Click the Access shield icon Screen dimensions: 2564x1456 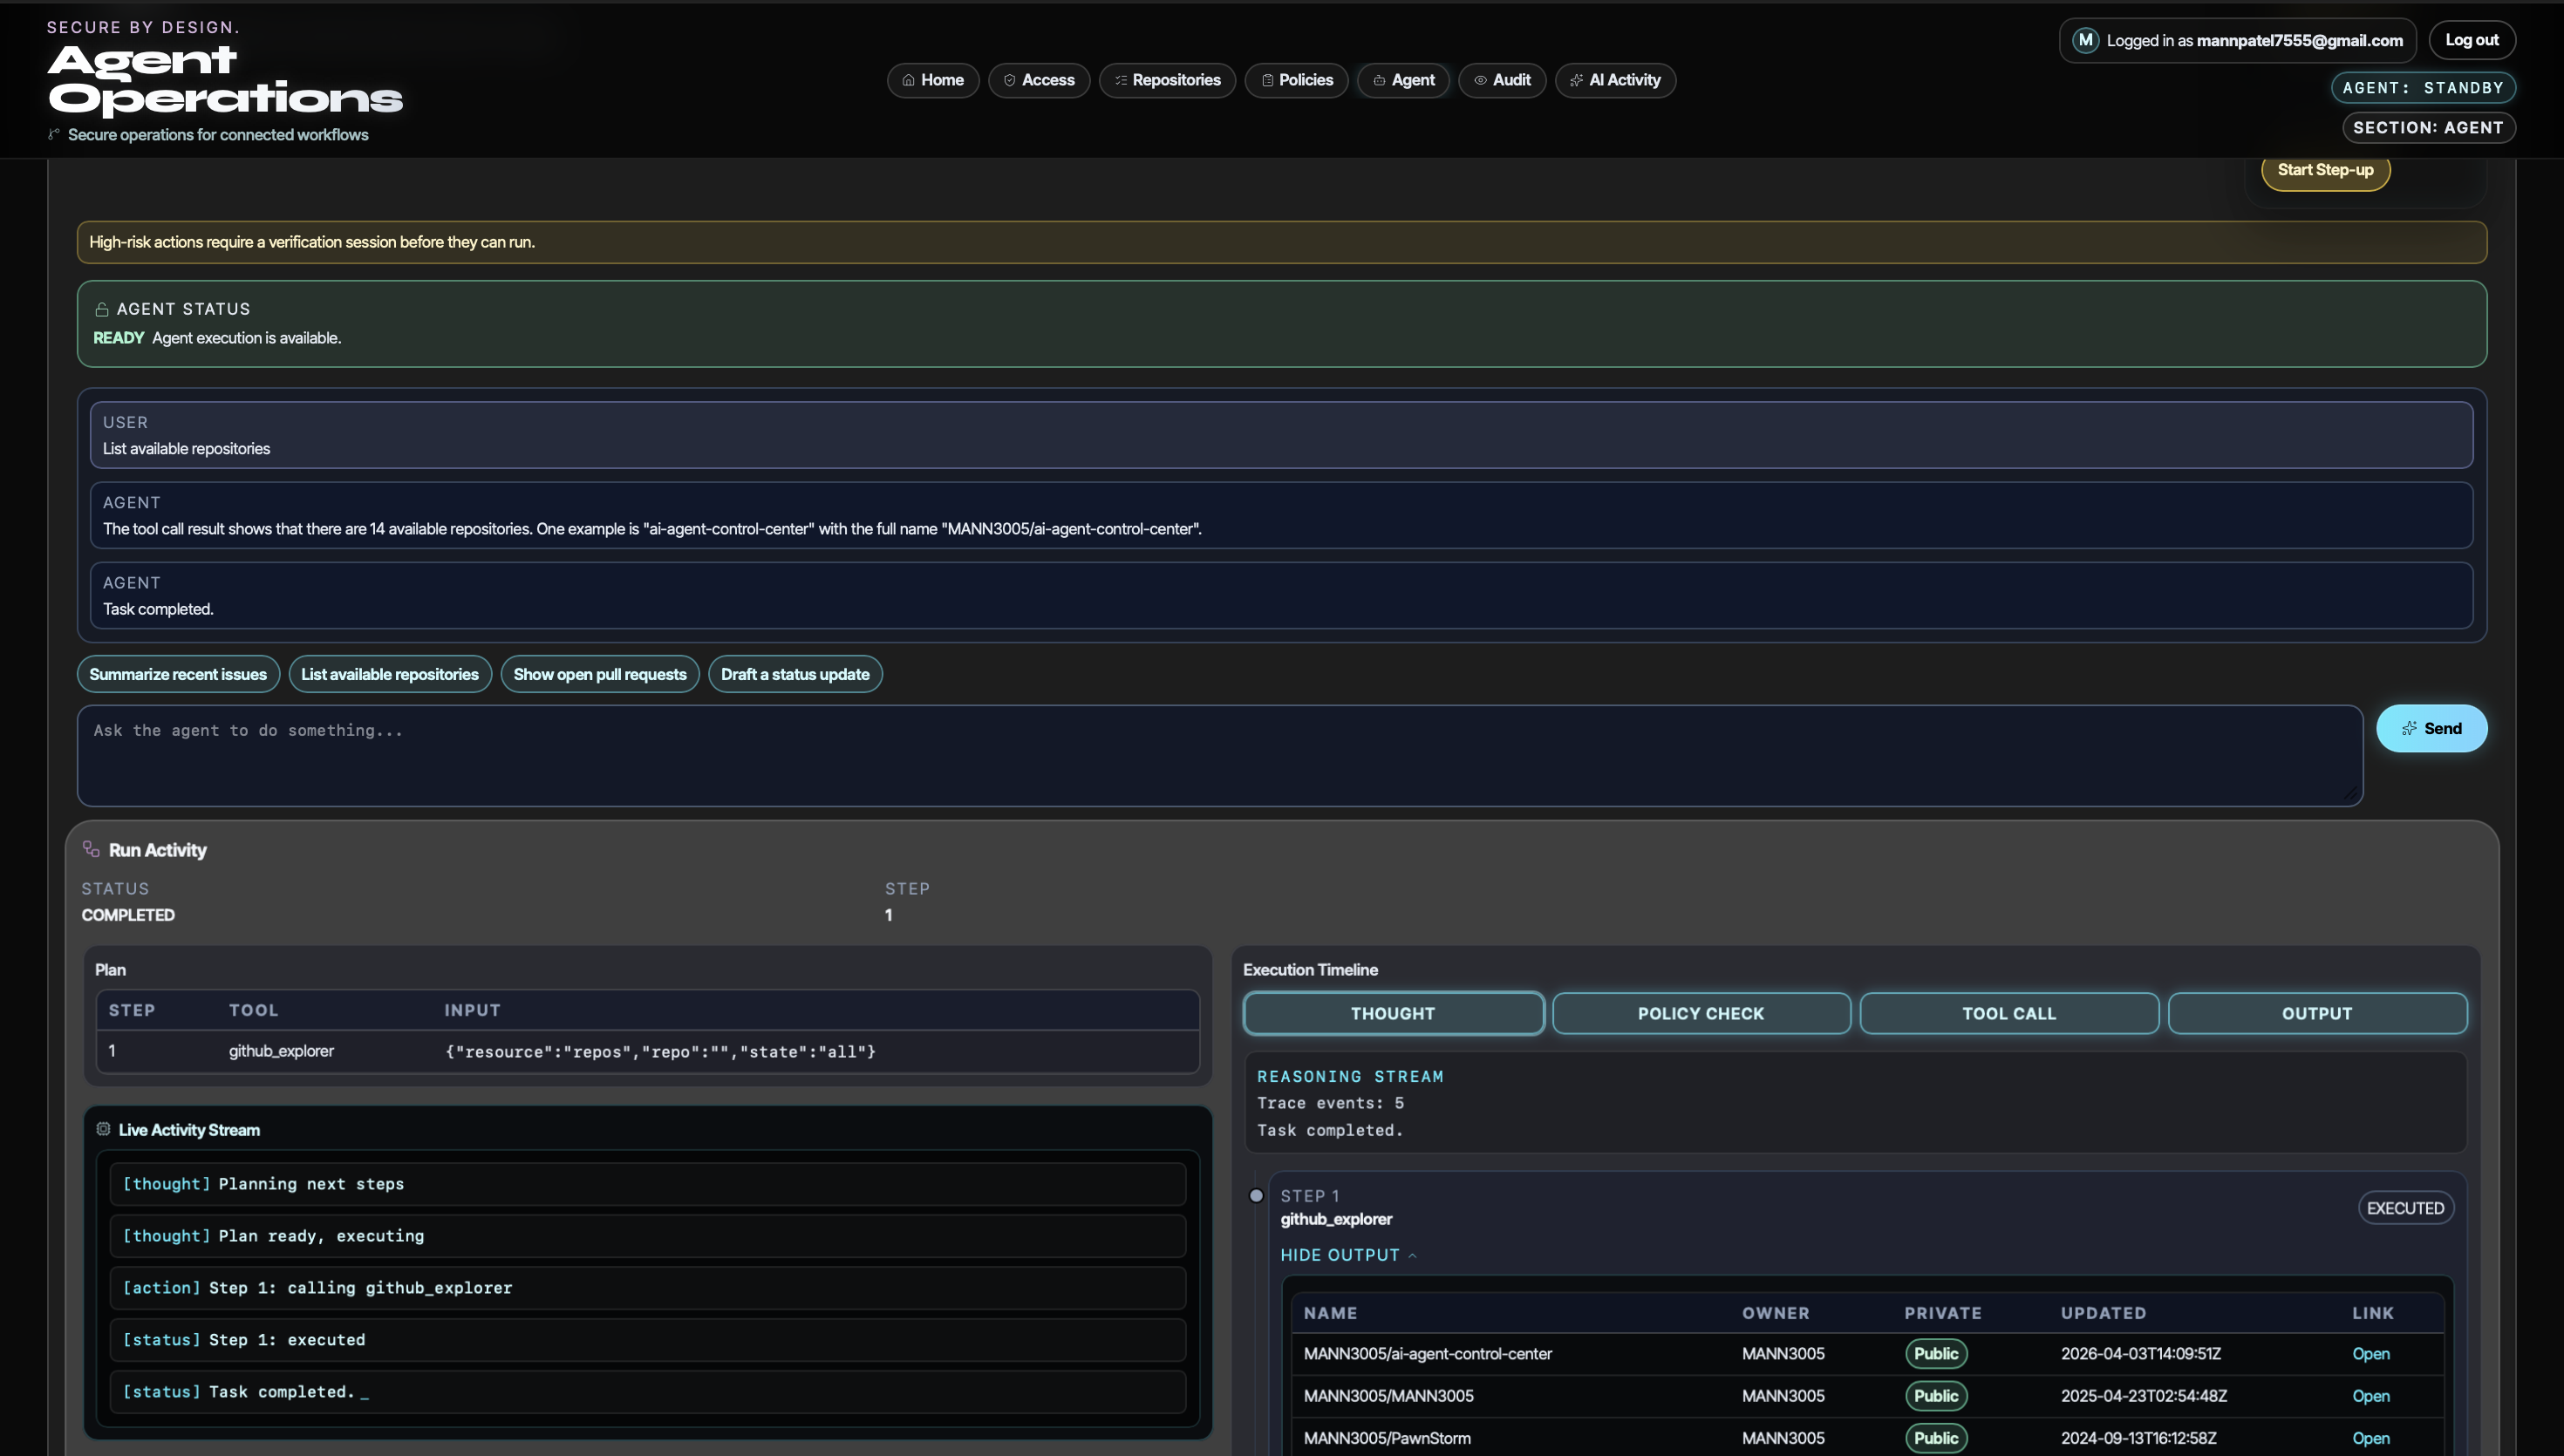pos(1009,80)
